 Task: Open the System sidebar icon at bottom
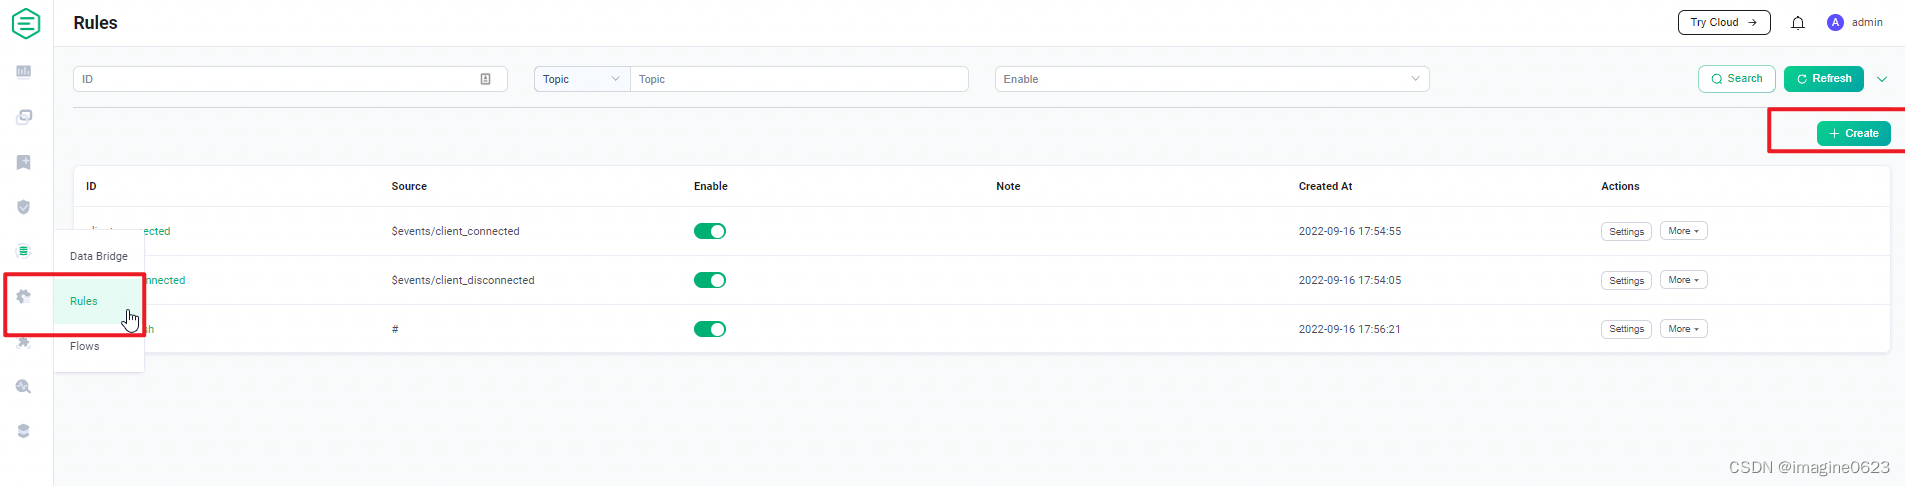24,431
